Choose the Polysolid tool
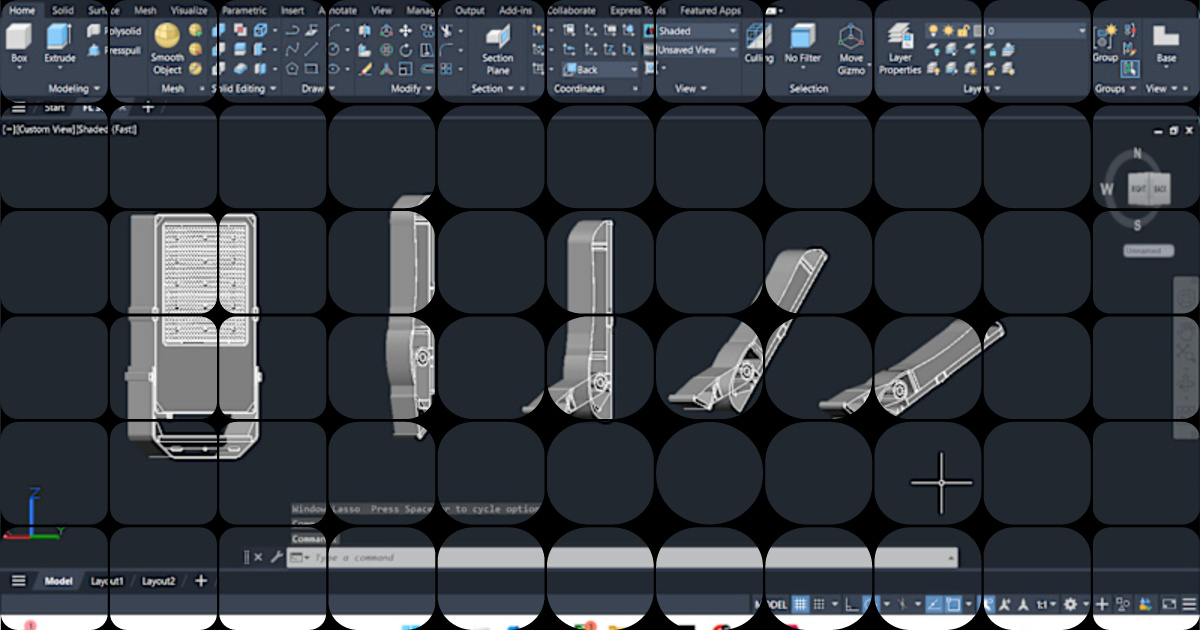This screenshot has width=1200, height=630. pos(114,31)
